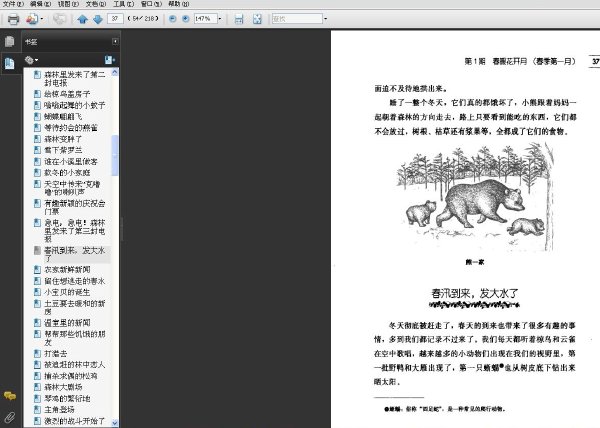Image resolution: width=600 pixels, height=428 pixels.
Task: Open bookmark 被追赶的林中恋人
Action: (x=74, y=365)
